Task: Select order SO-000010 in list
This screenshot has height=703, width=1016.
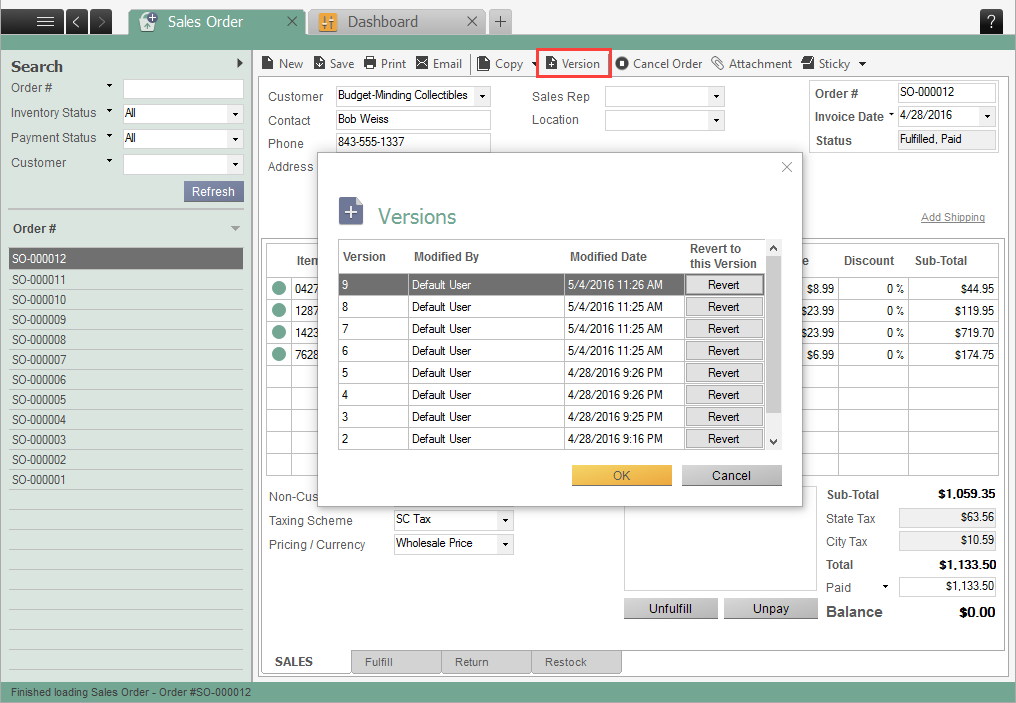Action: tap(126, 300)
